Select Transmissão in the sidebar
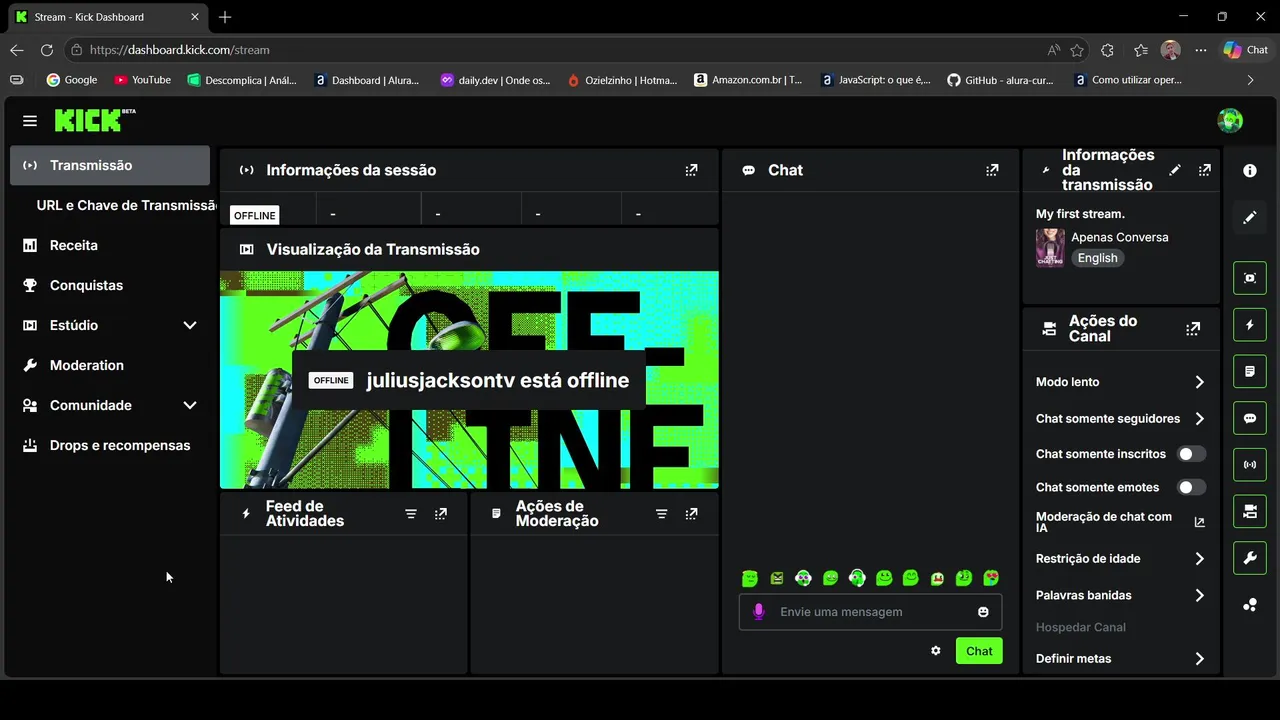This screenshot has width=1280, height=720. coord(110,165)
